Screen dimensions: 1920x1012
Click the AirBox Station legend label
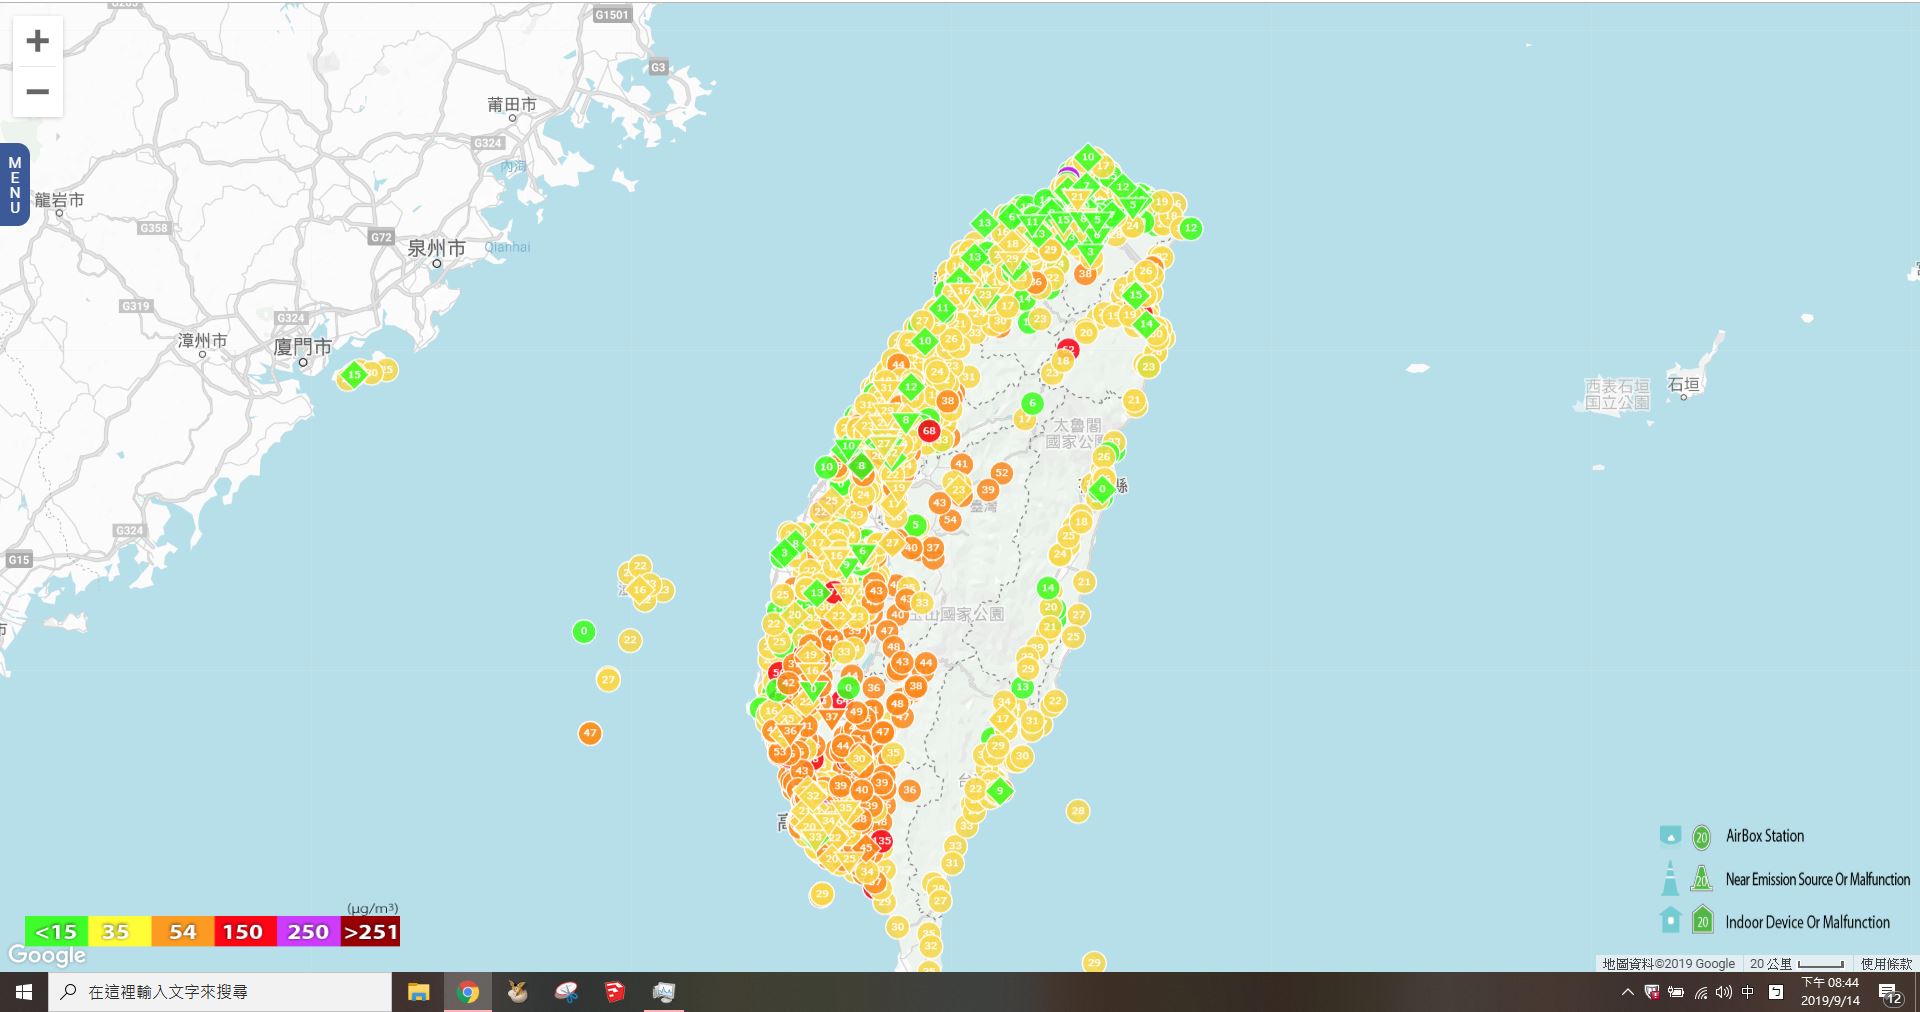(x=1765, y=836)
